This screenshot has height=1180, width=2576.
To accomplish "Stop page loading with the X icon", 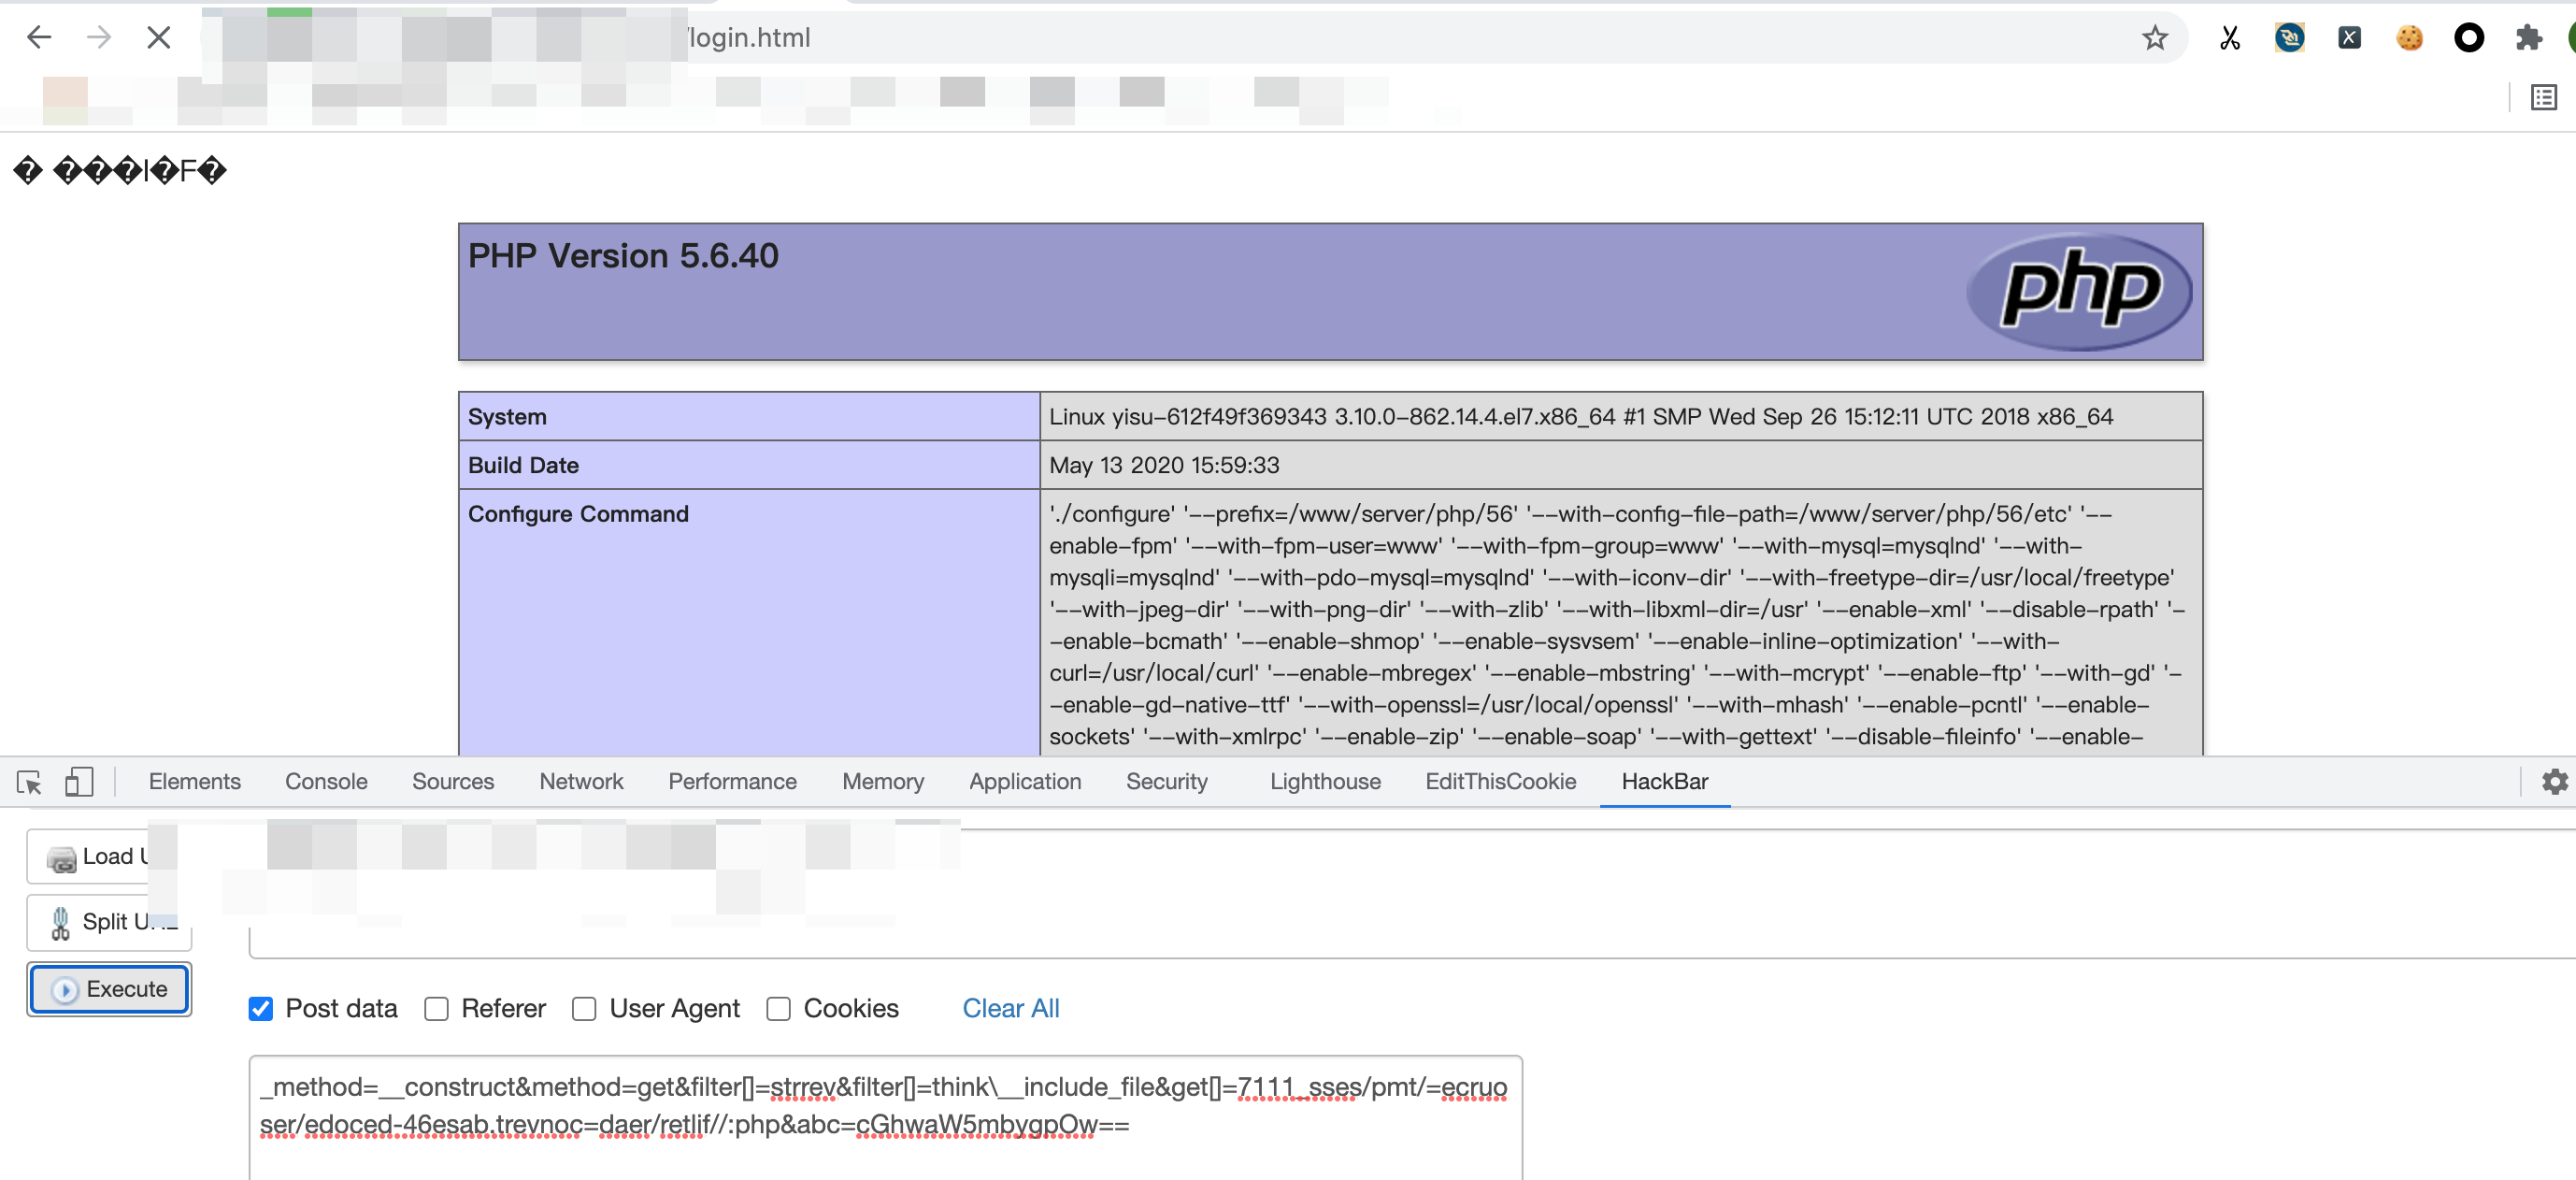I will (x=158, y=38).
